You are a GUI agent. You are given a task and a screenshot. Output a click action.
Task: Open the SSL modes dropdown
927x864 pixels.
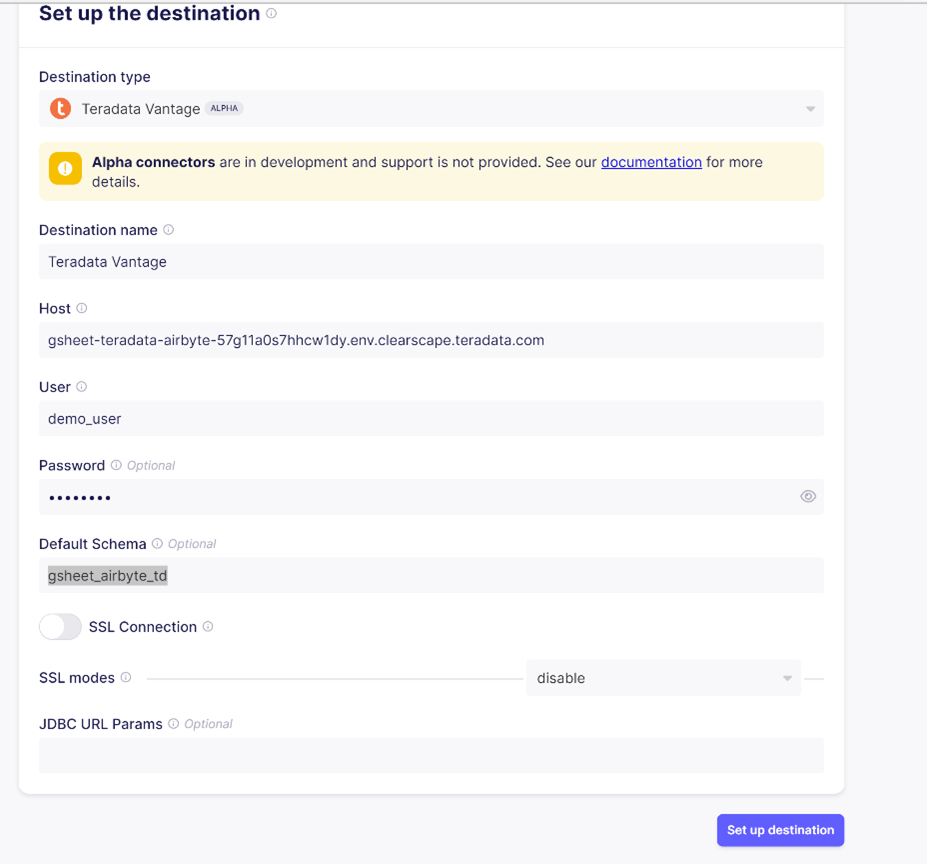[x=663, y=677]
